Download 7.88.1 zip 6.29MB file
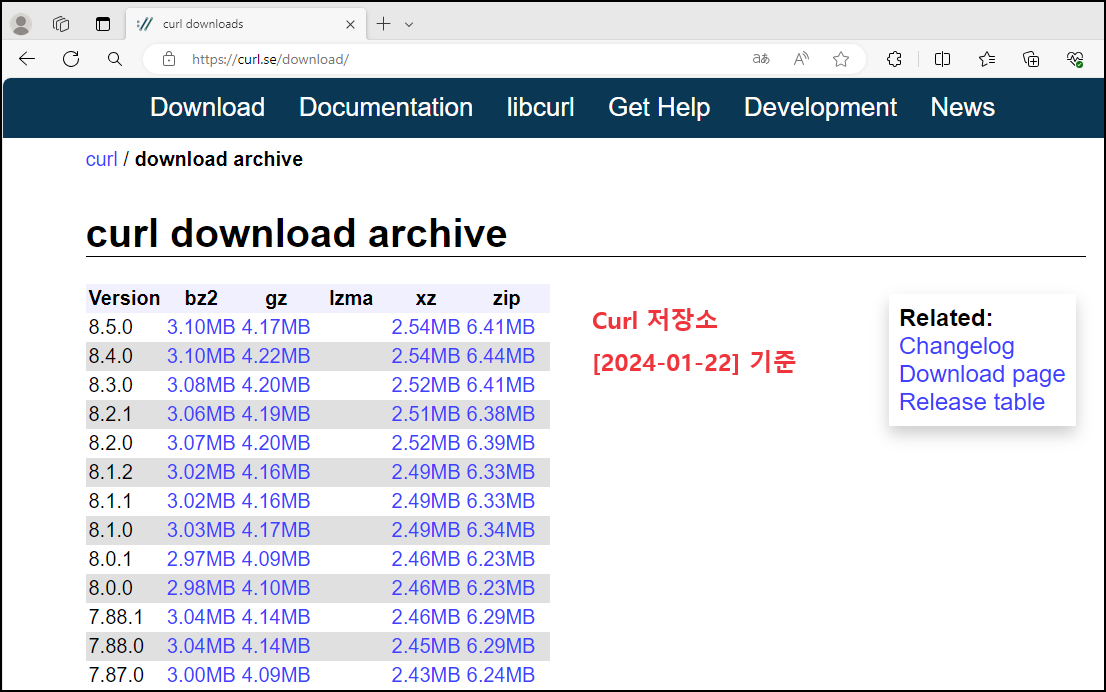 pyautogui.click(x=500, y=617)
